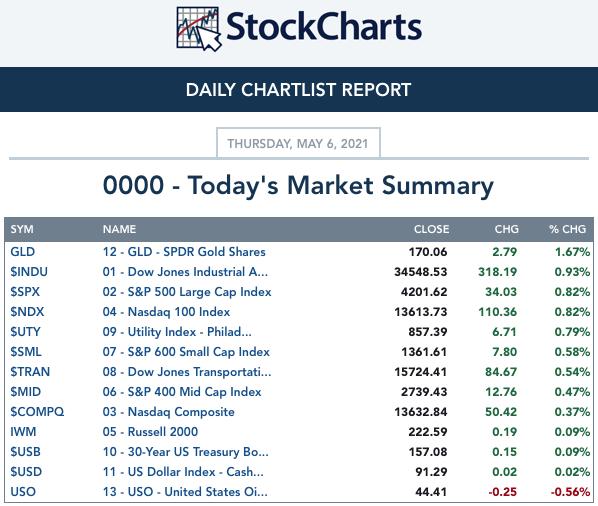Open 10 - 30-Year US Treasury Bond link
The image size is (598, 506).
pyautogui.click(x=185, y=452)
